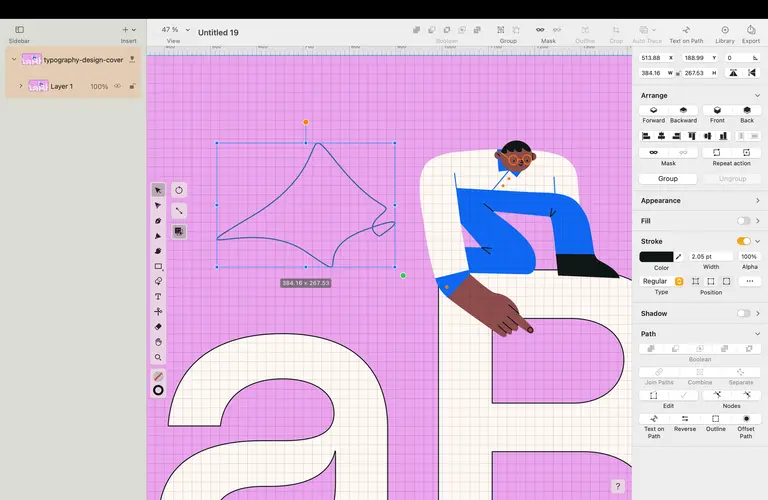The width and height of the screenshot is (768, 500).
Task: Click Forward in Arrange panel
Action: point(653,110)
